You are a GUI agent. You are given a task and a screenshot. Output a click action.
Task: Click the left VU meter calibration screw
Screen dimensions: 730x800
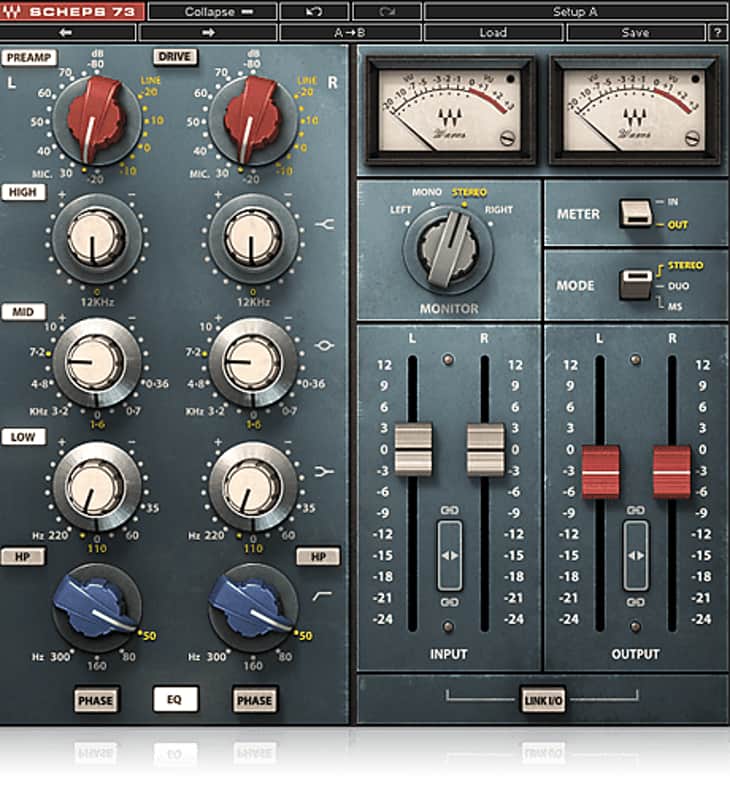coord(507,138)
